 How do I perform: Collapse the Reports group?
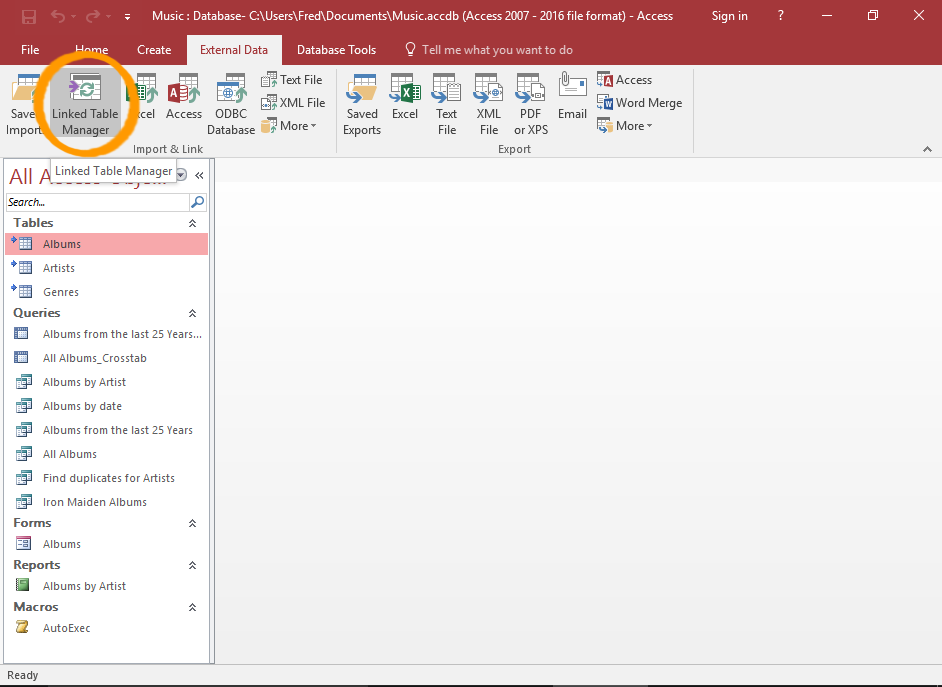192,566
